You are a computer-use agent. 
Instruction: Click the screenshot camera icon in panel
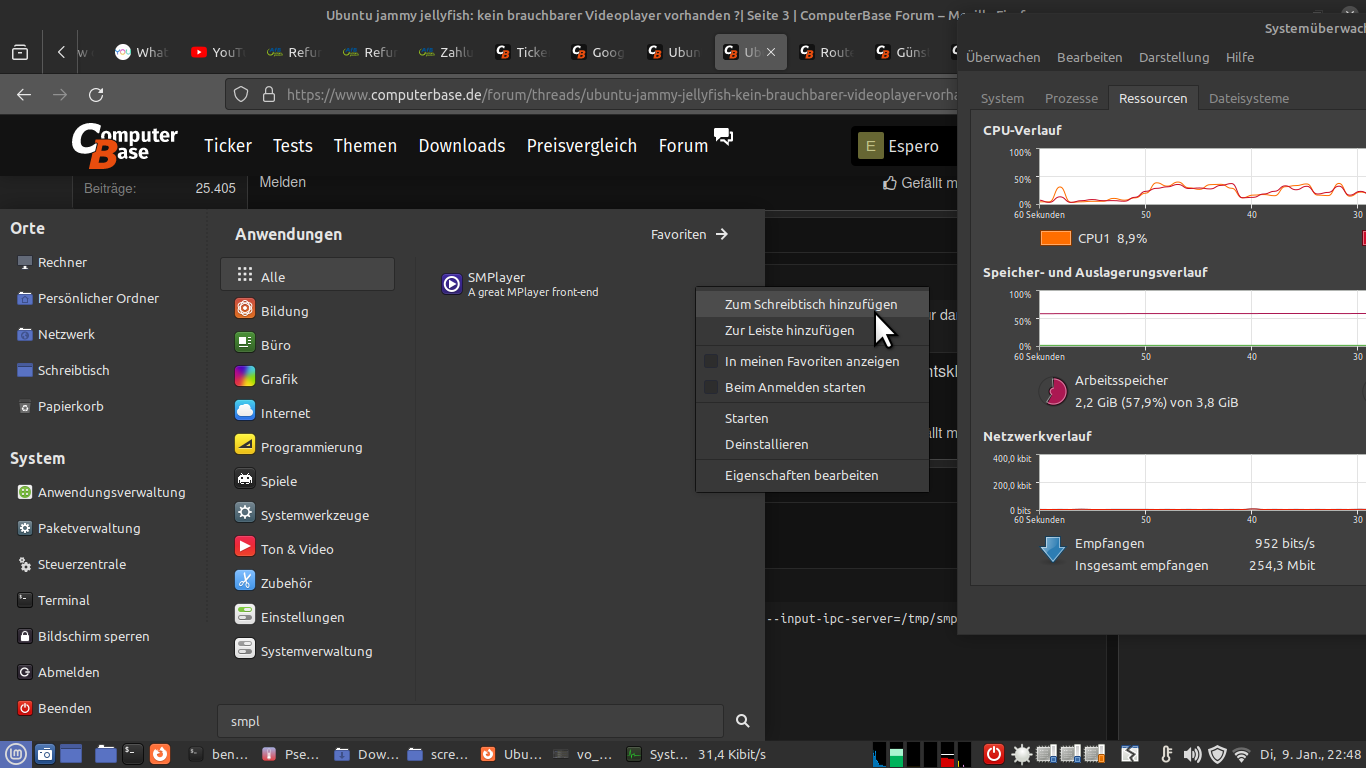coord(44,754)
